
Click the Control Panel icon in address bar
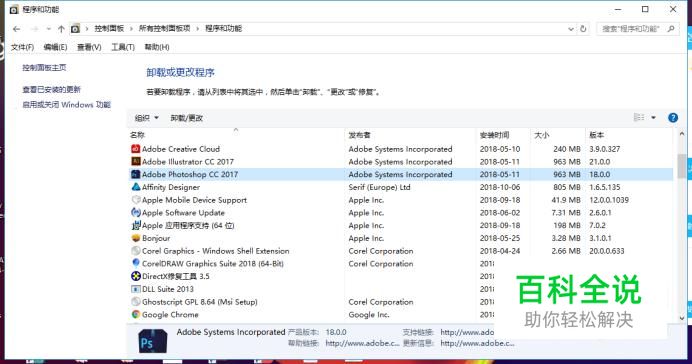75,29
